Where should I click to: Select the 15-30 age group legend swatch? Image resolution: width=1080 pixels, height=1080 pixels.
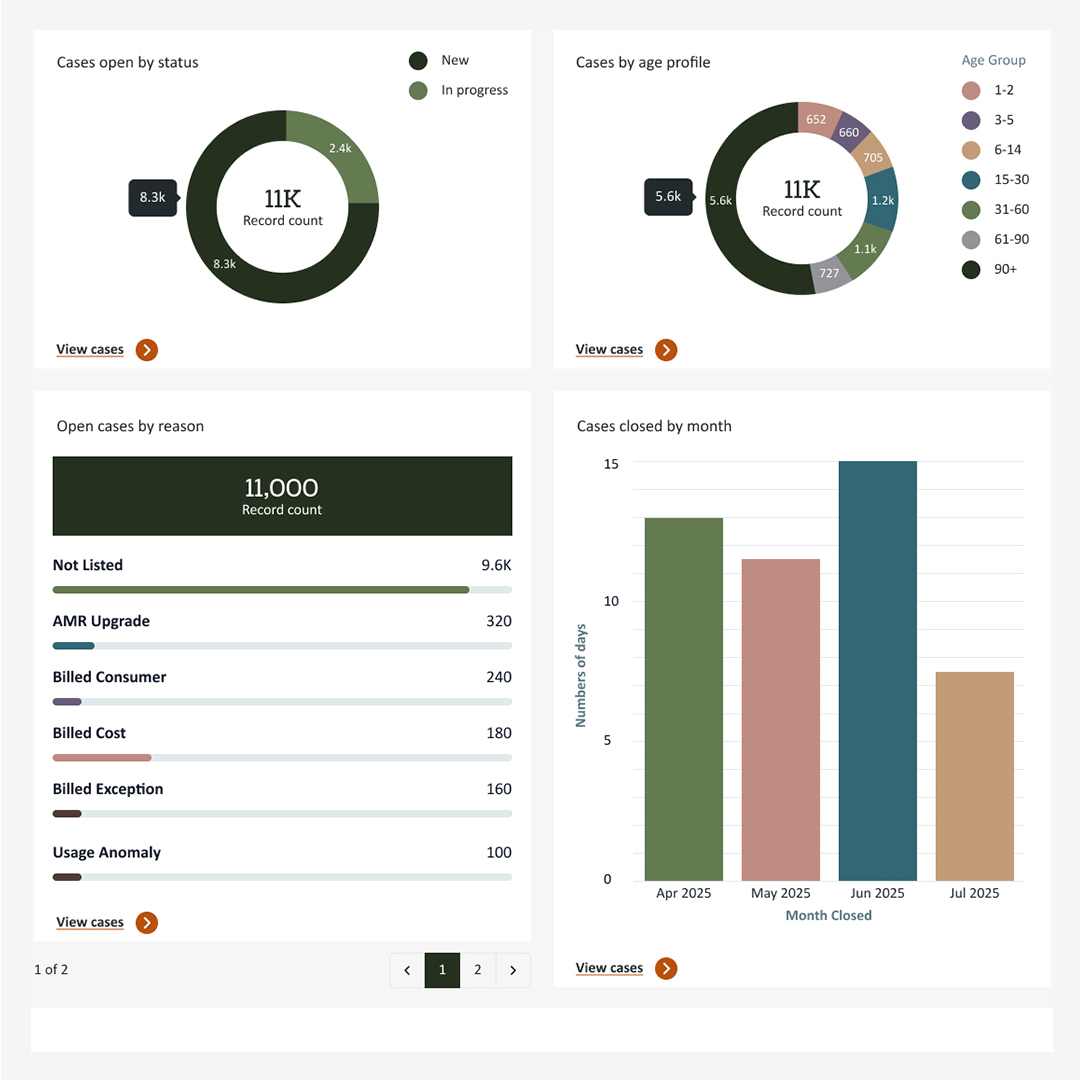[971, 180]
